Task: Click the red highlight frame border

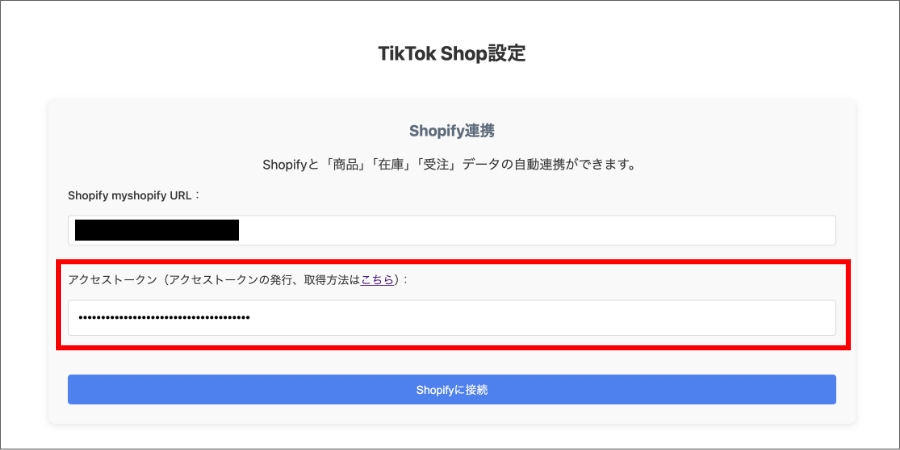Action: tap(452, 261)
